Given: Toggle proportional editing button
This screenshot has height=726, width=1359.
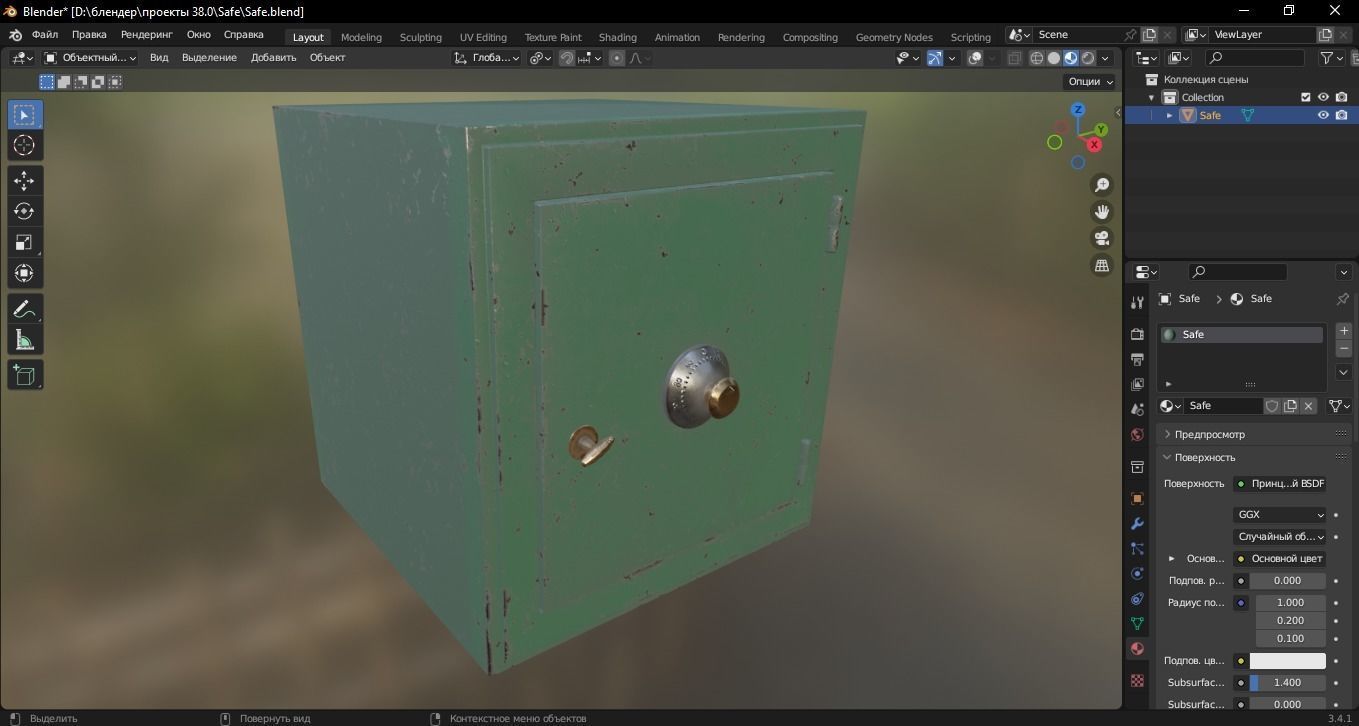Looking at the screenshot, I should [x=617, y=58].
